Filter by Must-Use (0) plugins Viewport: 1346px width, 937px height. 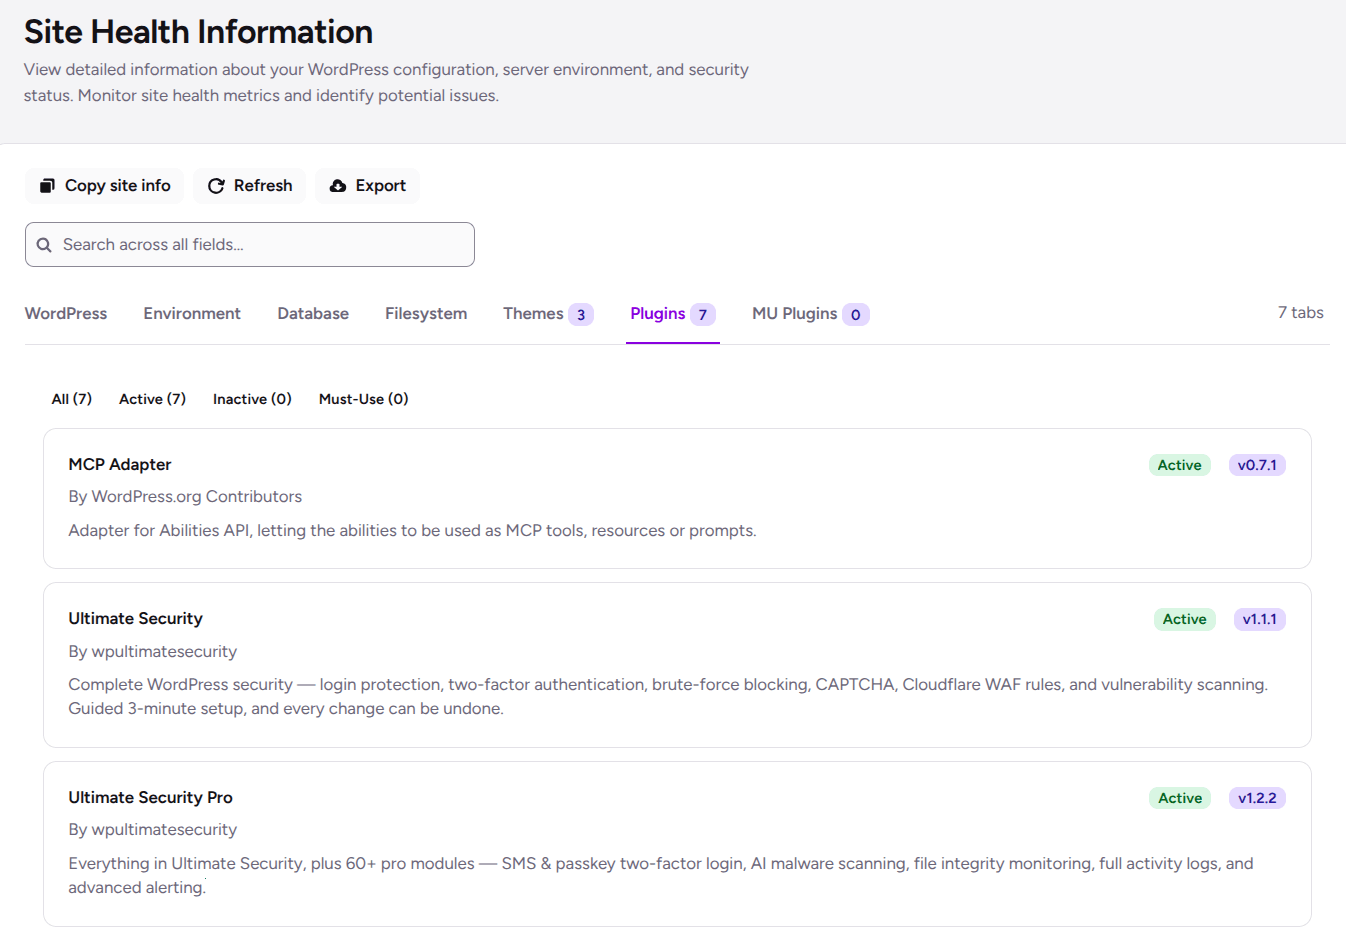point(363,399)
